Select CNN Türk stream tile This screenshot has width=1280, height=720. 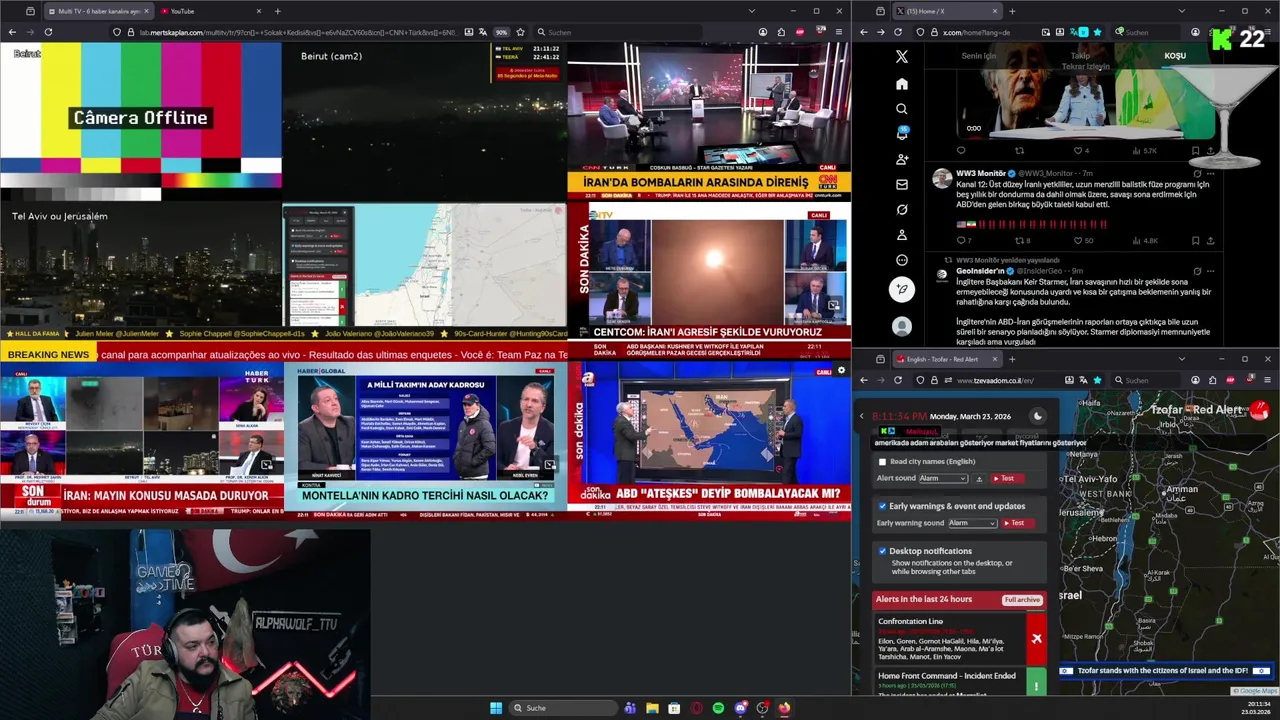point(709,120)
